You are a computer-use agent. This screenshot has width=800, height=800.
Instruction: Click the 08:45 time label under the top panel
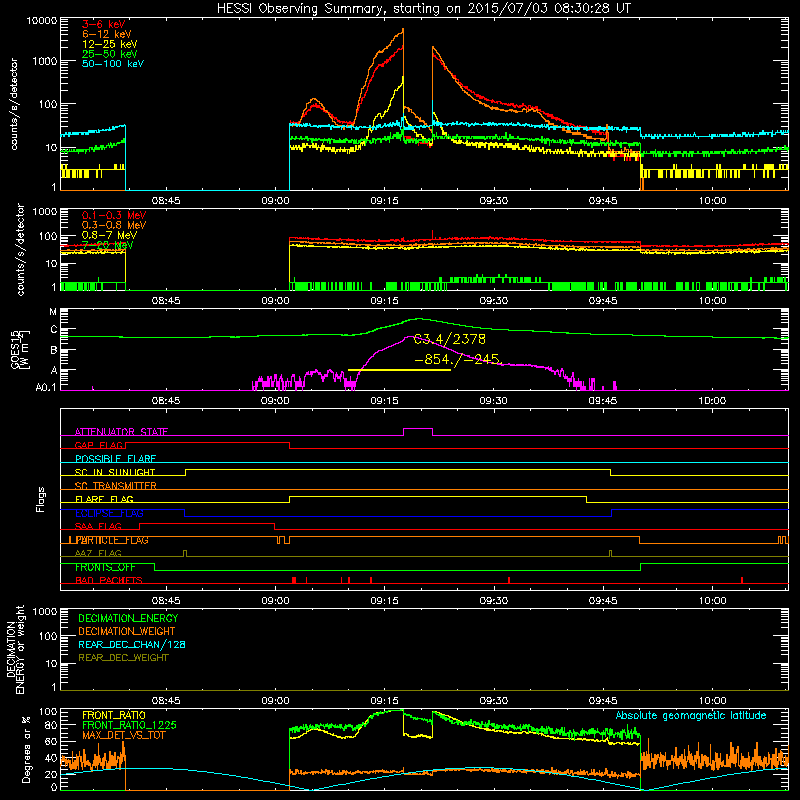pos(166,201)
